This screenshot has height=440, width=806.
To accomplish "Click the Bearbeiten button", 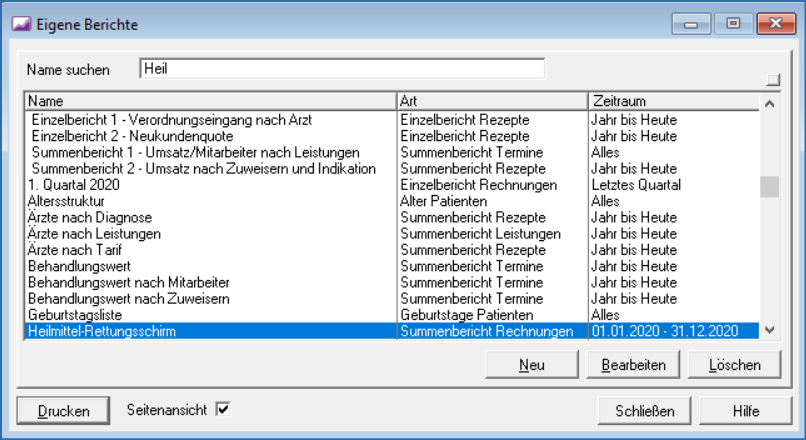I will [x=633, y=365].
